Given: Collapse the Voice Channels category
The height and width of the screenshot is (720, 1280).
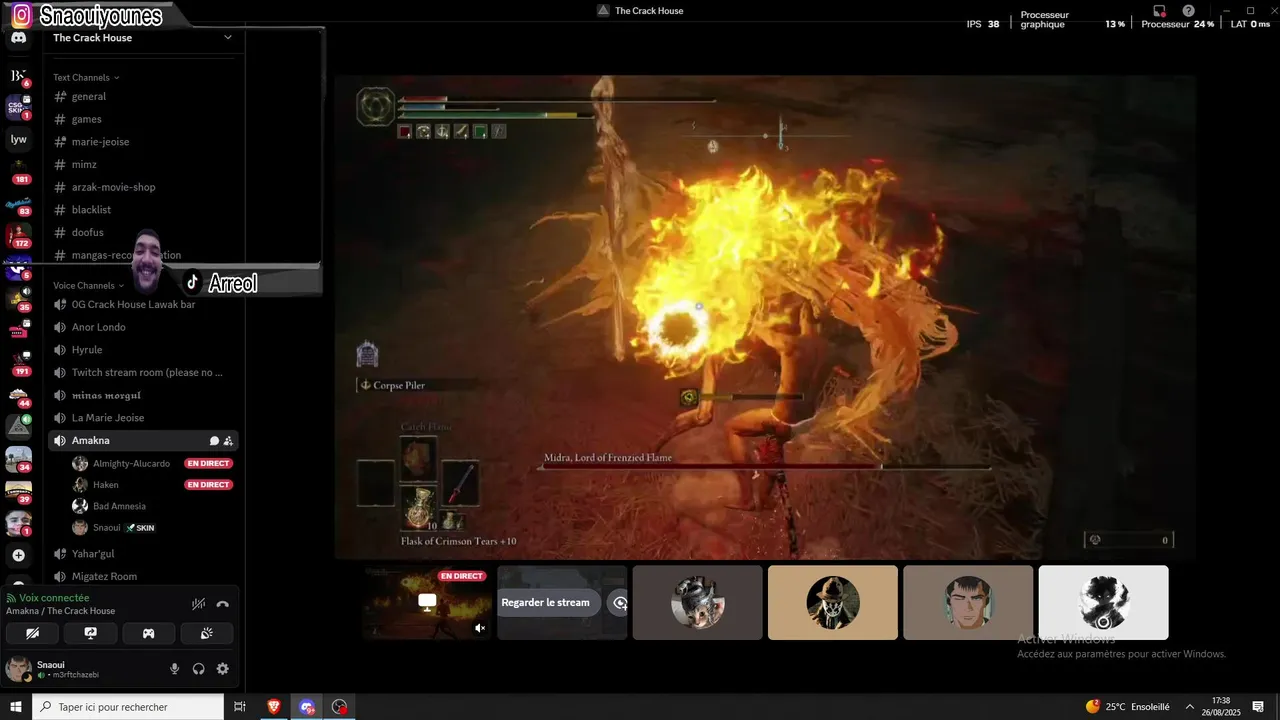Looking at the screenshot, I should (89, 285).
